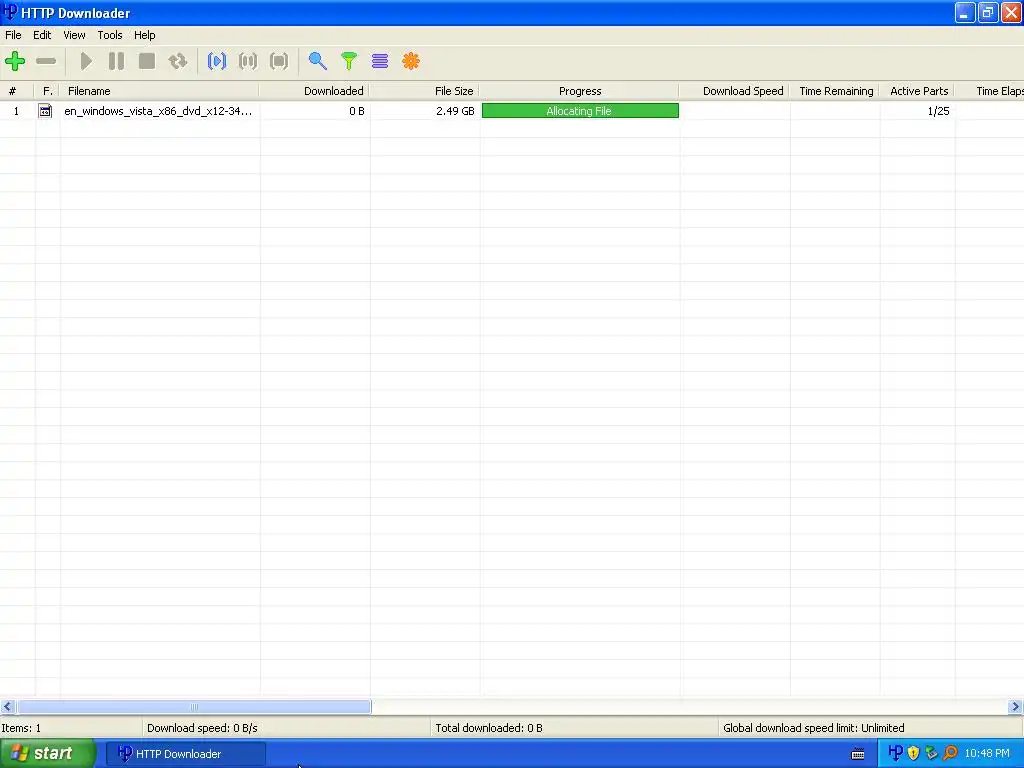1024x768 pixels.
Task: Click the Stop All downloads icon
Action: pos(279,61)
